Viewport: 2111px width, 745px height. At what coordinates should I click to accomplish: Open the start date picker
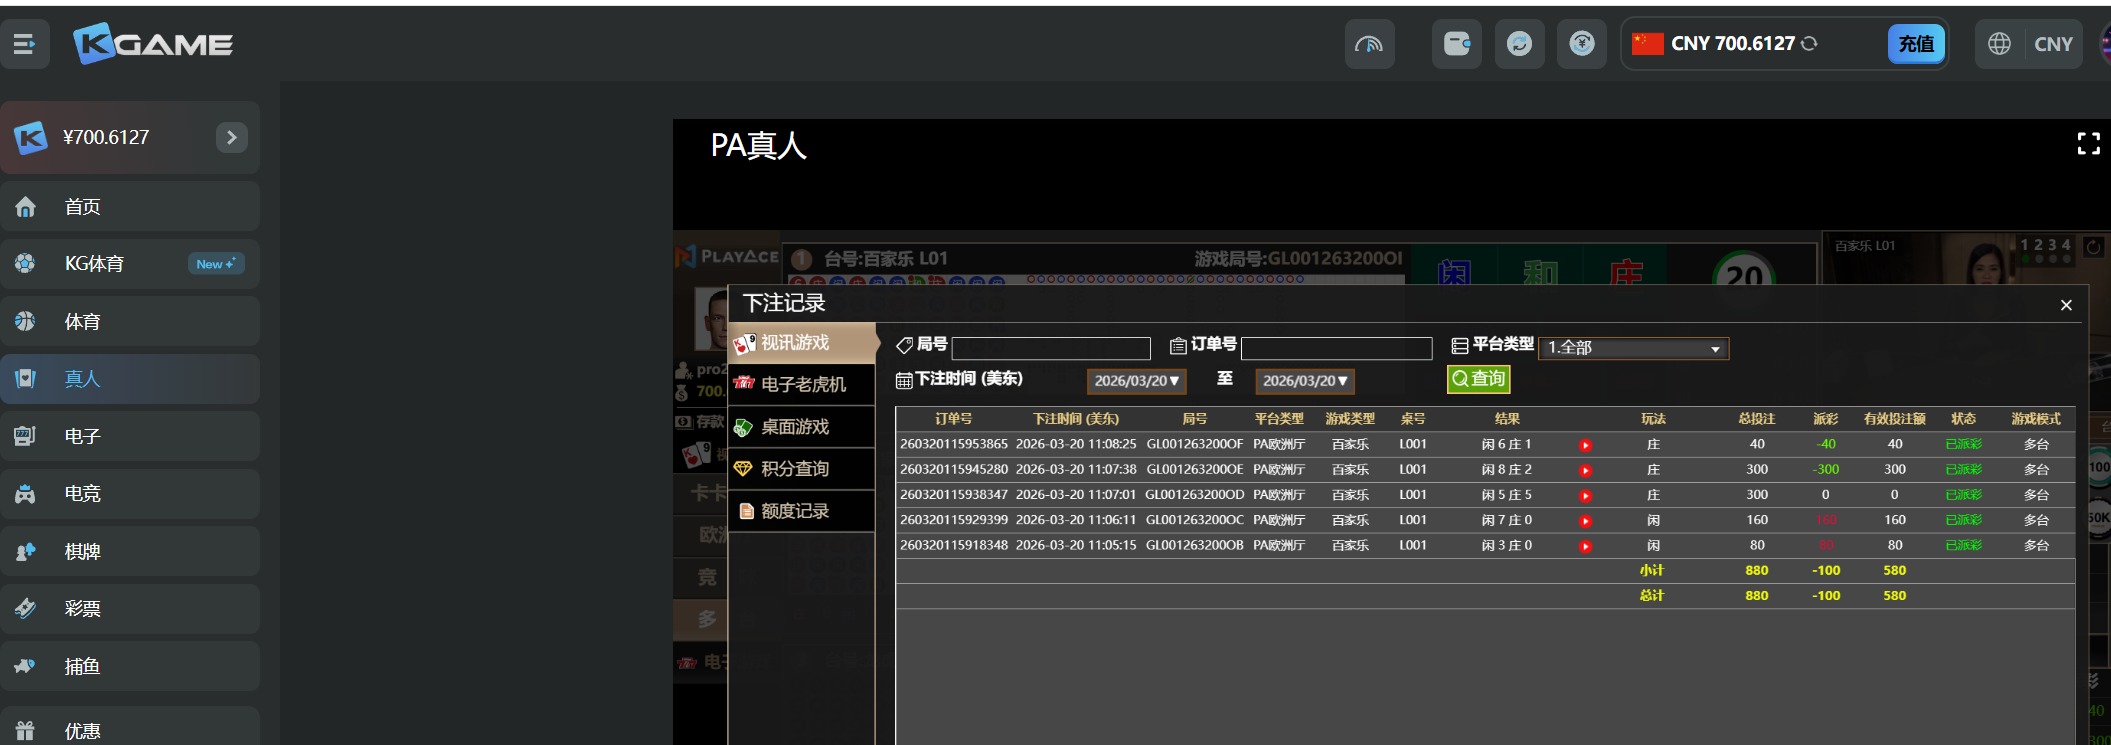click(1135, 381)
